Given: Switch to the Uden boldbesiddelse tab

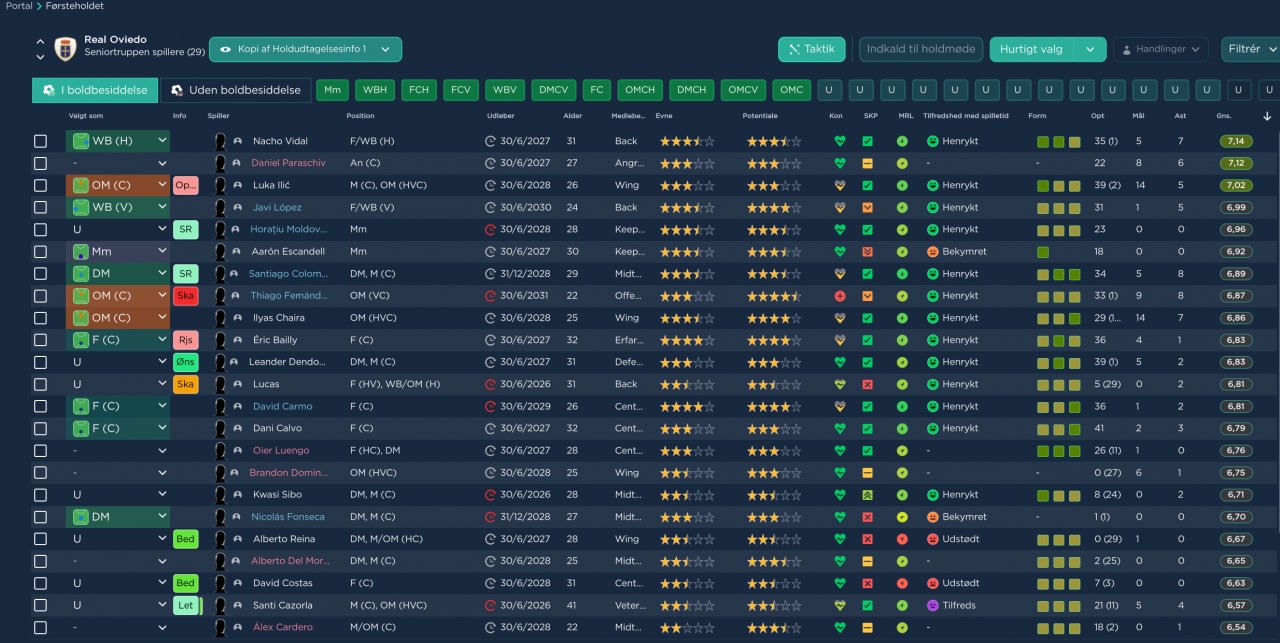Looking at the screenshot, I should click(x=236, y=90).
